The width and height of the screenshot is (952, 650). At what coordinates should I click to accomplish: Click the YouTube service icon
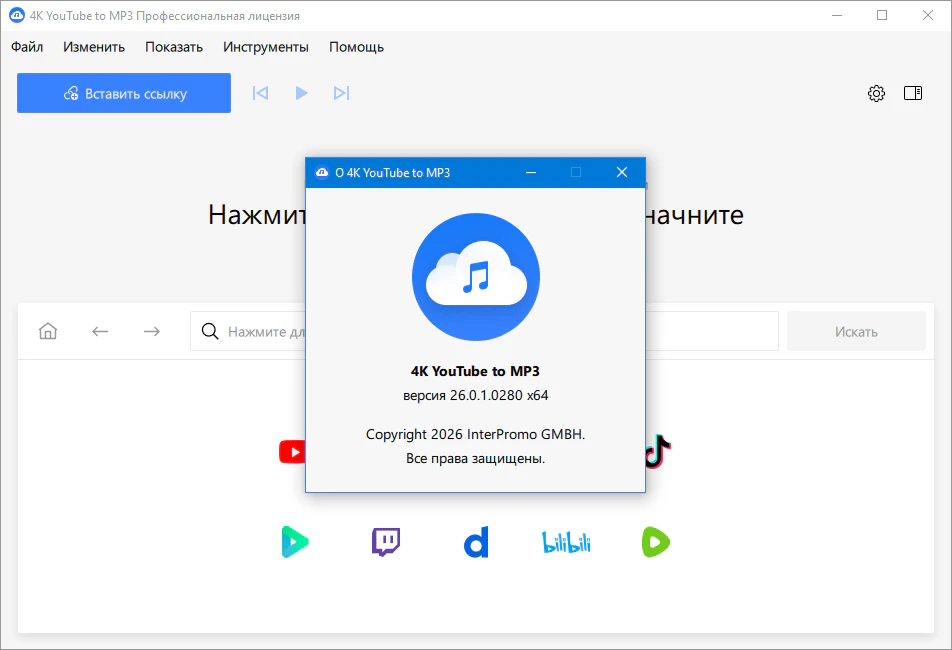click(291, 451)
